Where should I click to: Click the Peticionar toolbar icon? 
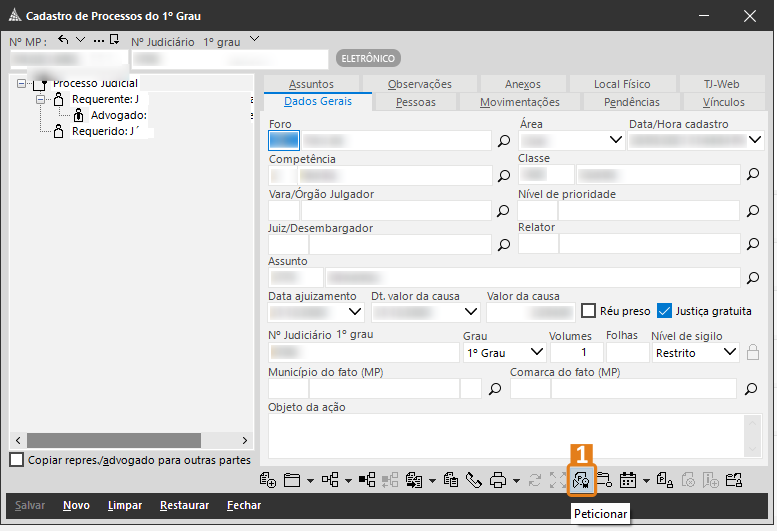581,480
